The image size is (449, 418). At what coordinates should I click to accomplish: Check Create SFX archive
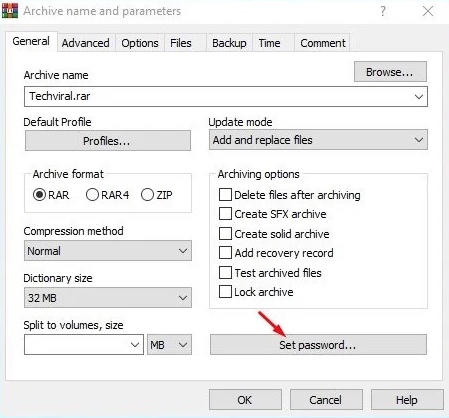[x=225, y=214]
